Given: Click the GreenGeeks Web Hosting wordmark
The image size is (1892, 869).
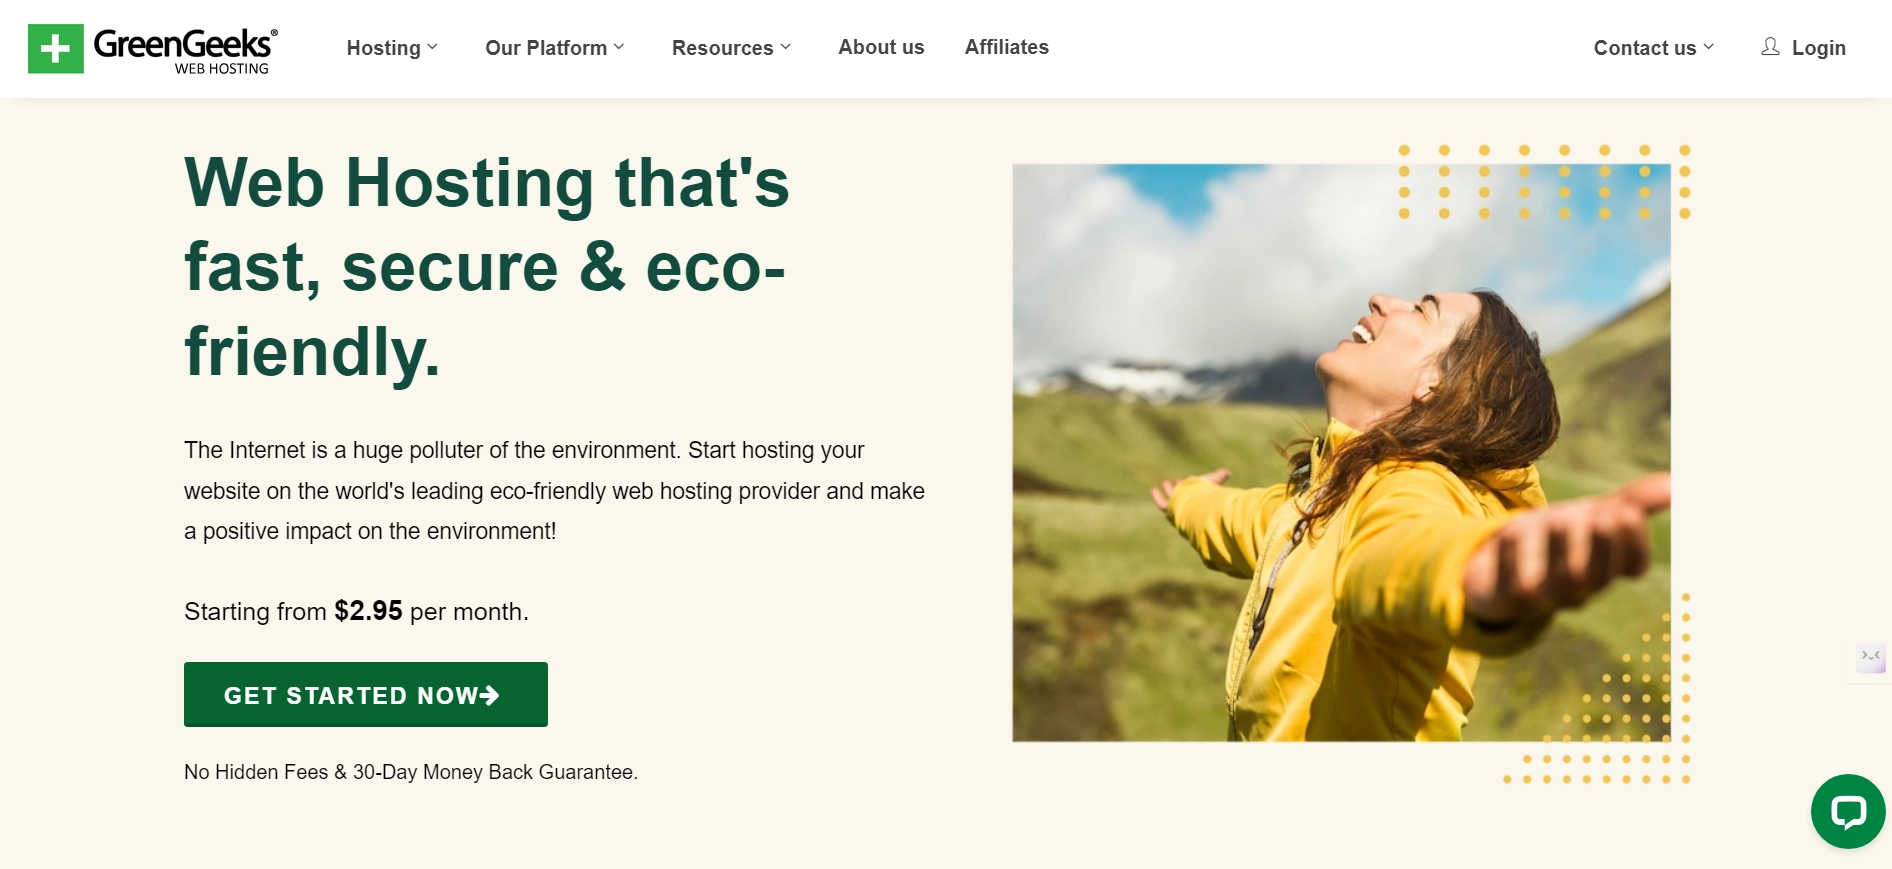Looking at the screenshot, I should click(185, 49).
